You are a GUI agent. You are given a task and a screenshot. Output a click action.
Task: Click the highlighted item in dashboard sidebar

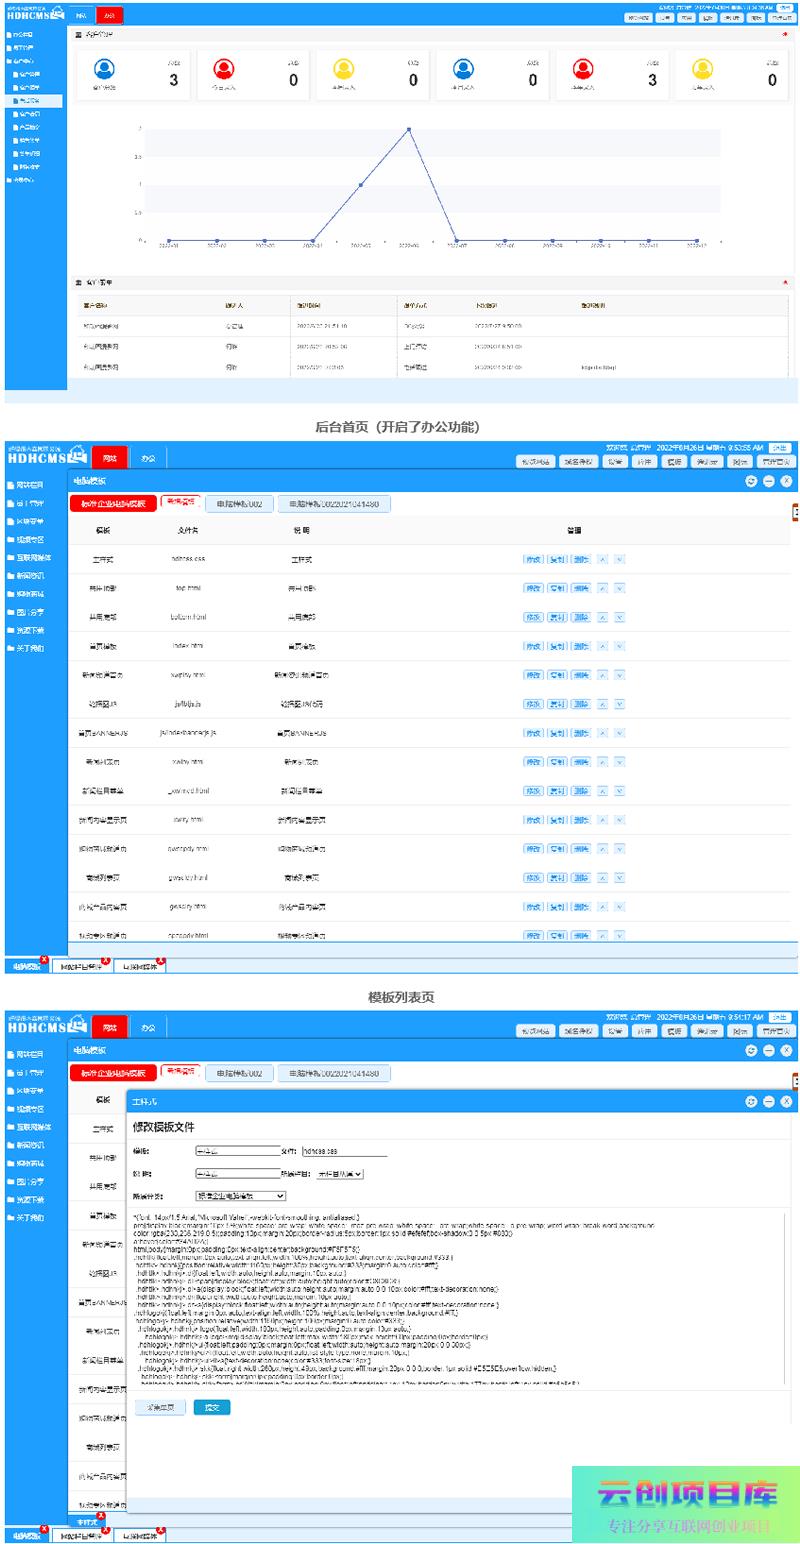(33, 101)
